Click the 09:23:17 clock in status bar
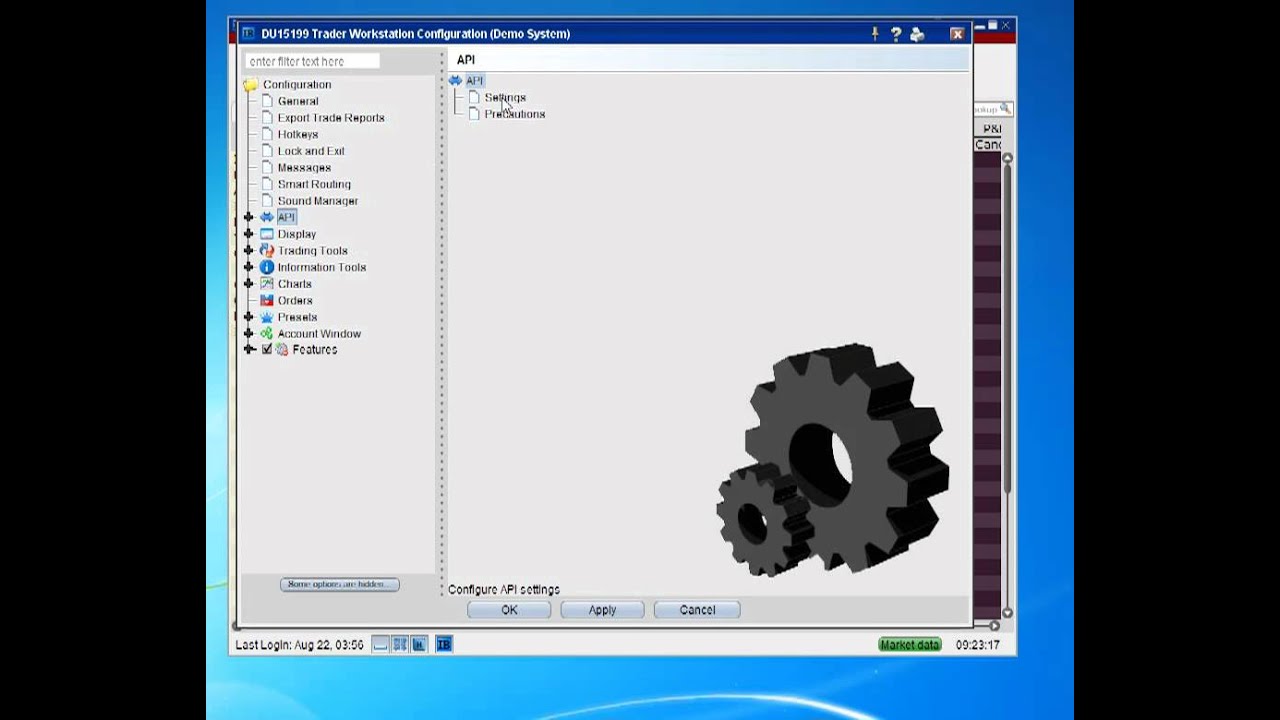The height and width of the screenshot is (720, 1280). coord(977,645)
